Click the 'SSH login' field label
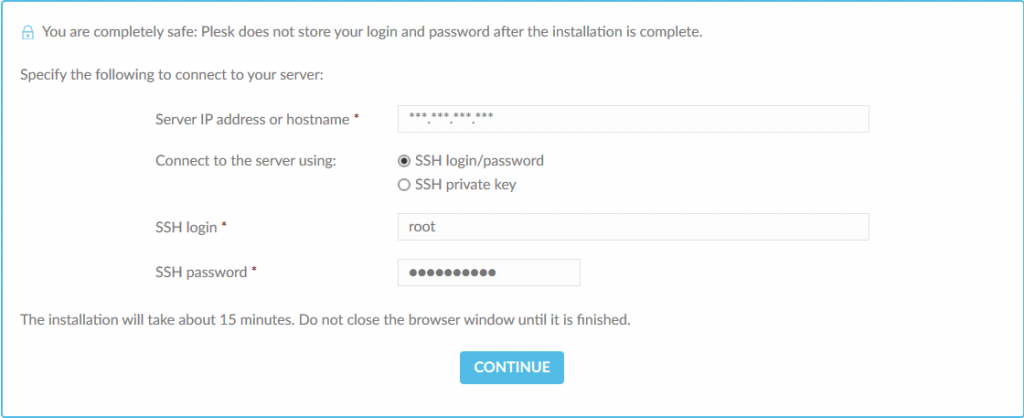The height and width of the screenshot is (418, 1024). click(186, 227)
